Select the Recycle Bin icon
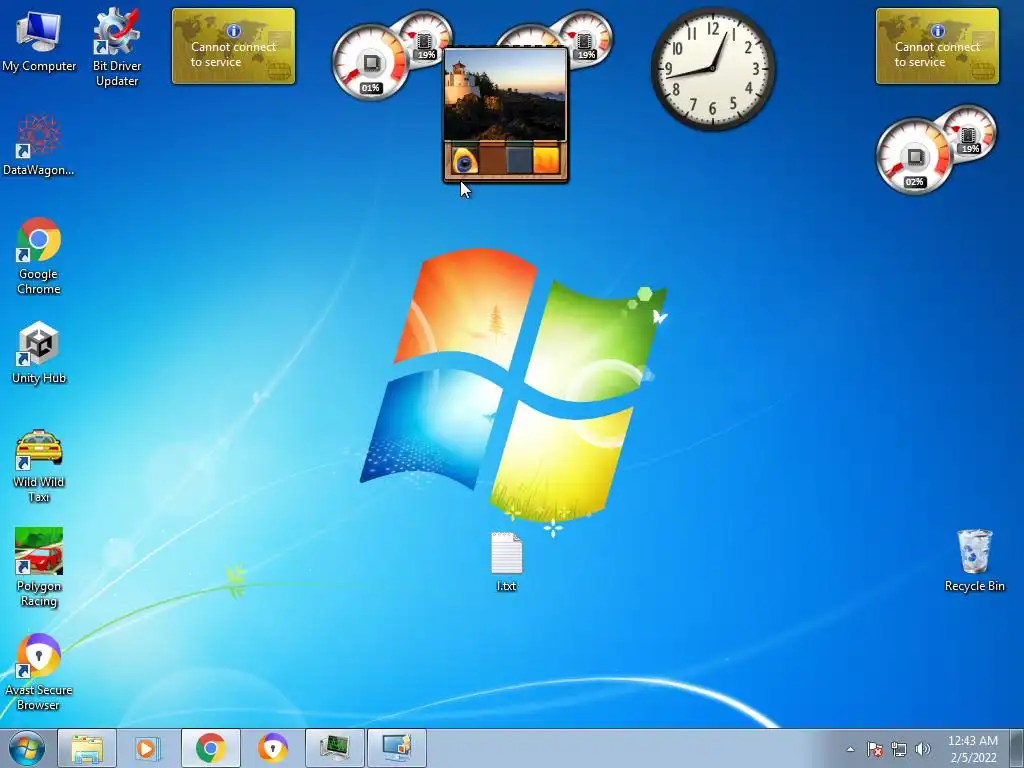Viewport: 1024px width, 768px height. (974, 560)
